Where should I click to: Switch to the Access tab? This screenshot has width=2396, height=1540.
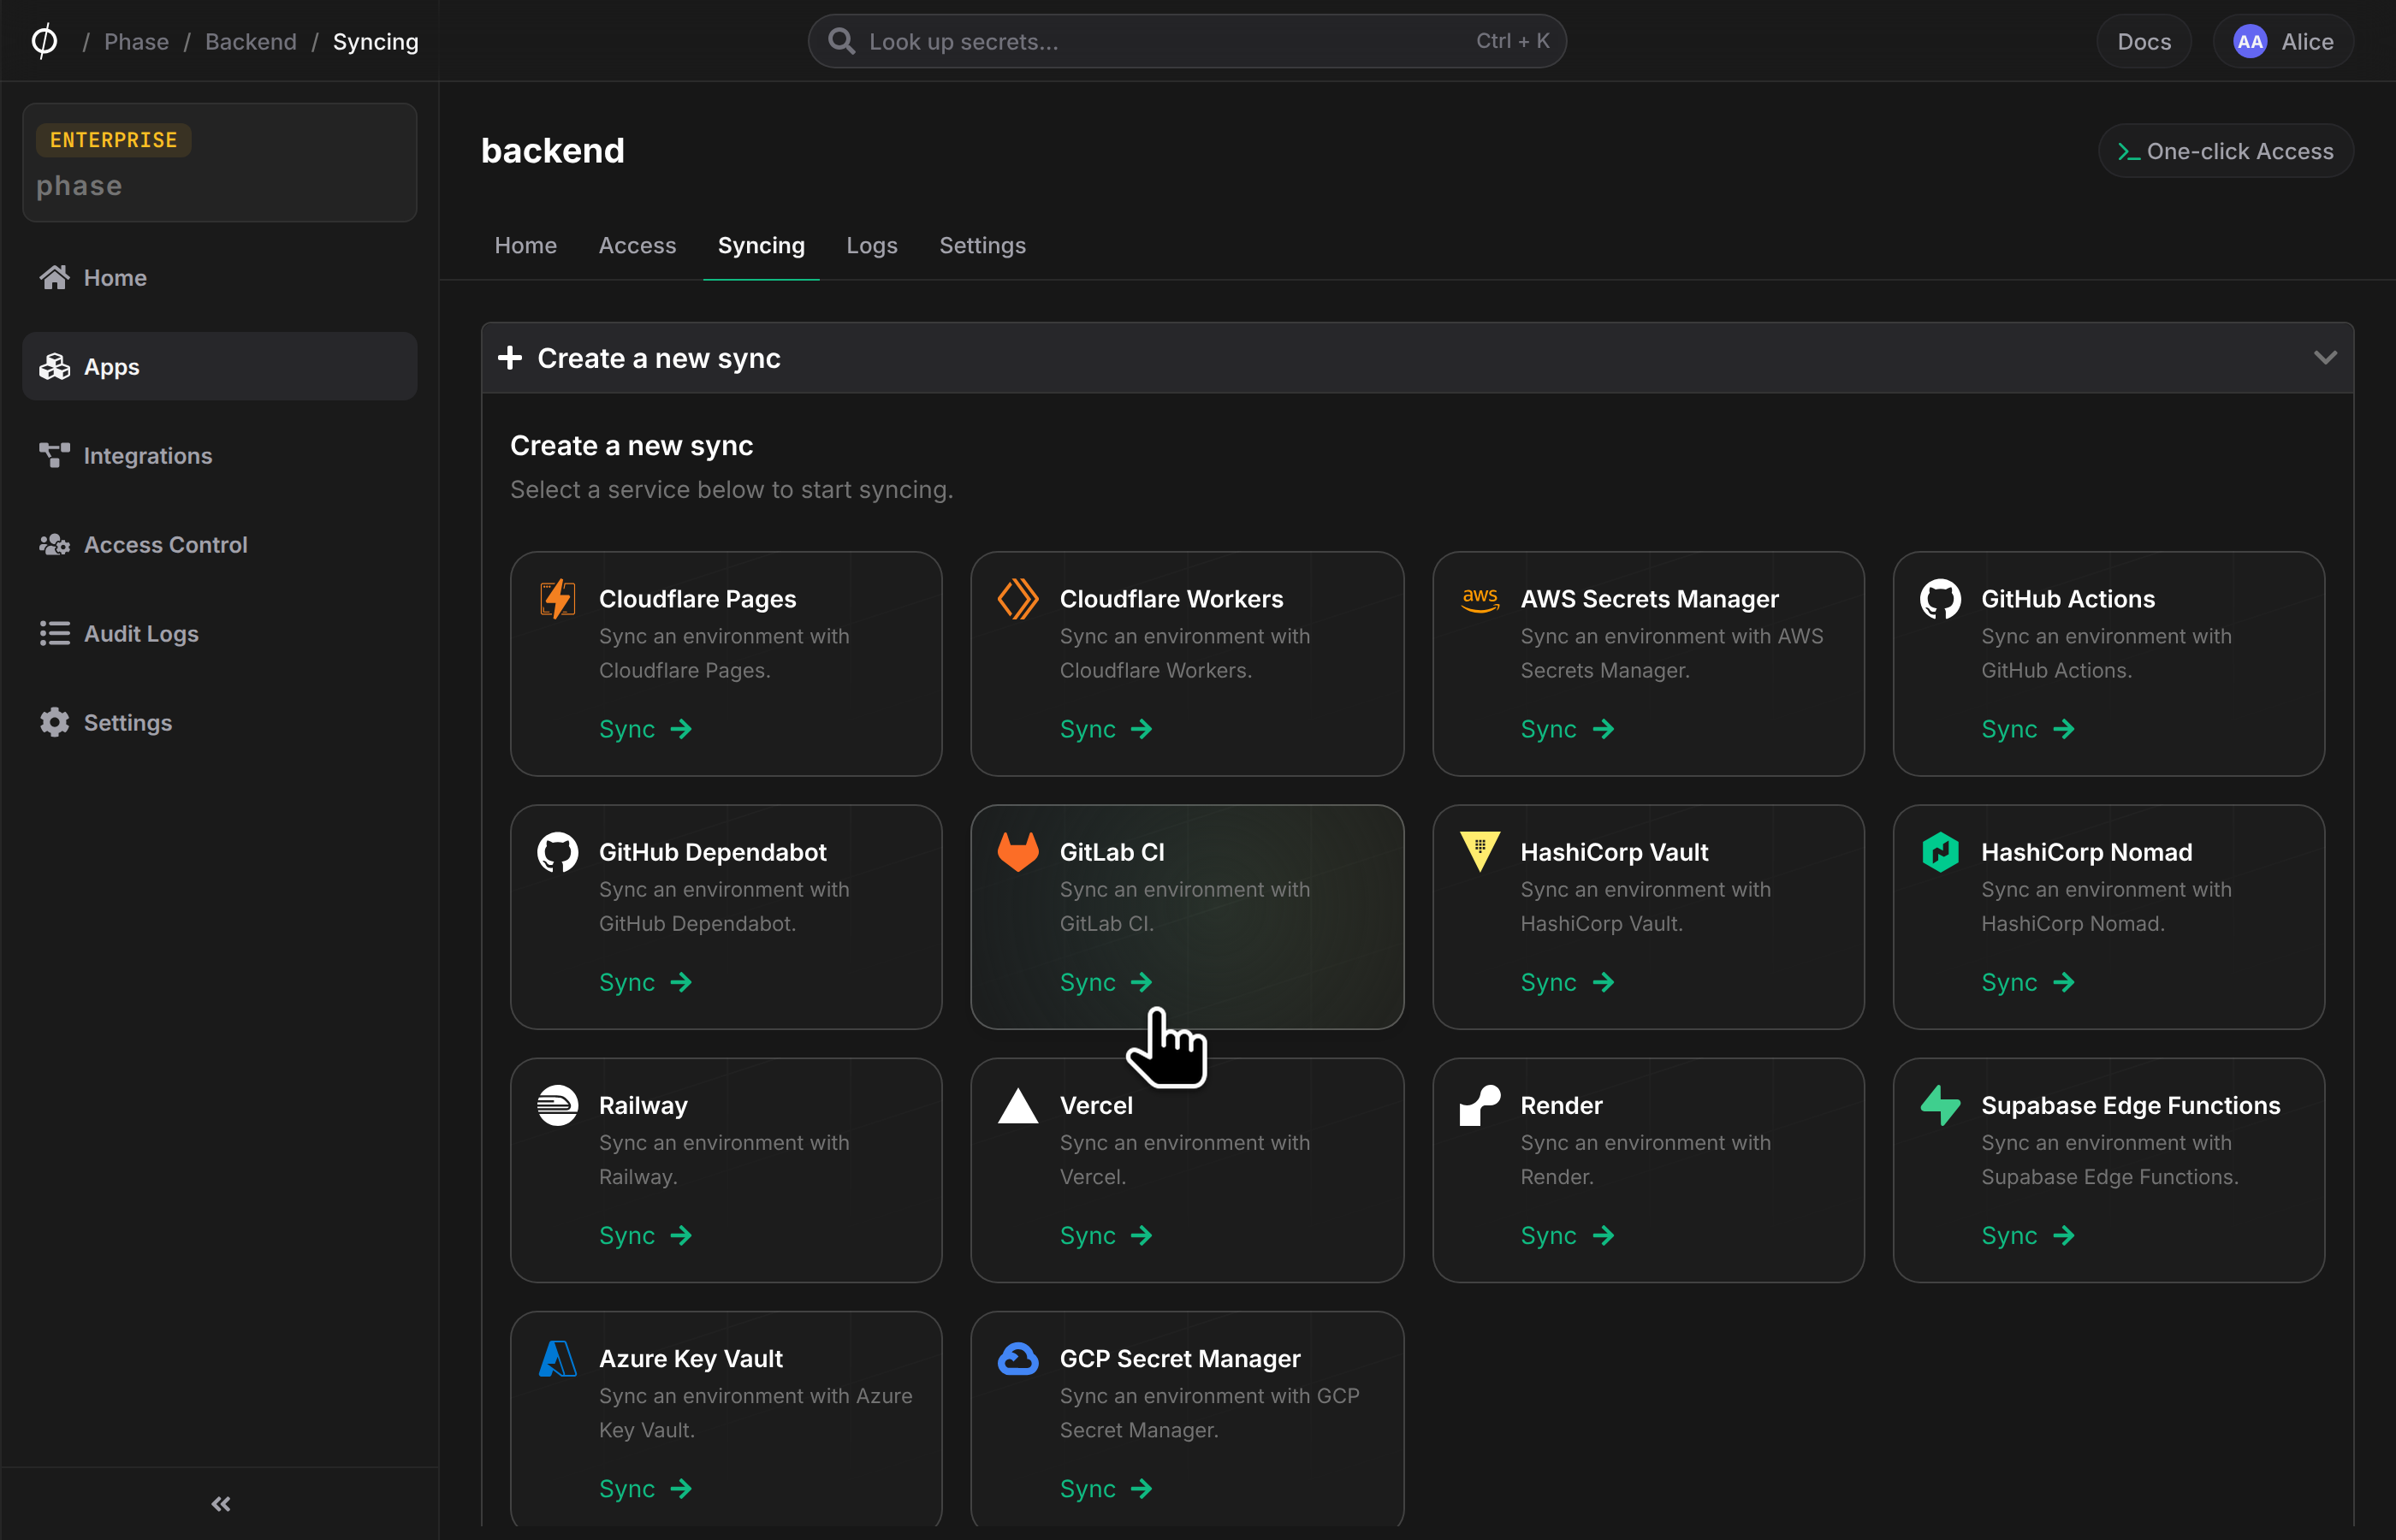(637, 245)
